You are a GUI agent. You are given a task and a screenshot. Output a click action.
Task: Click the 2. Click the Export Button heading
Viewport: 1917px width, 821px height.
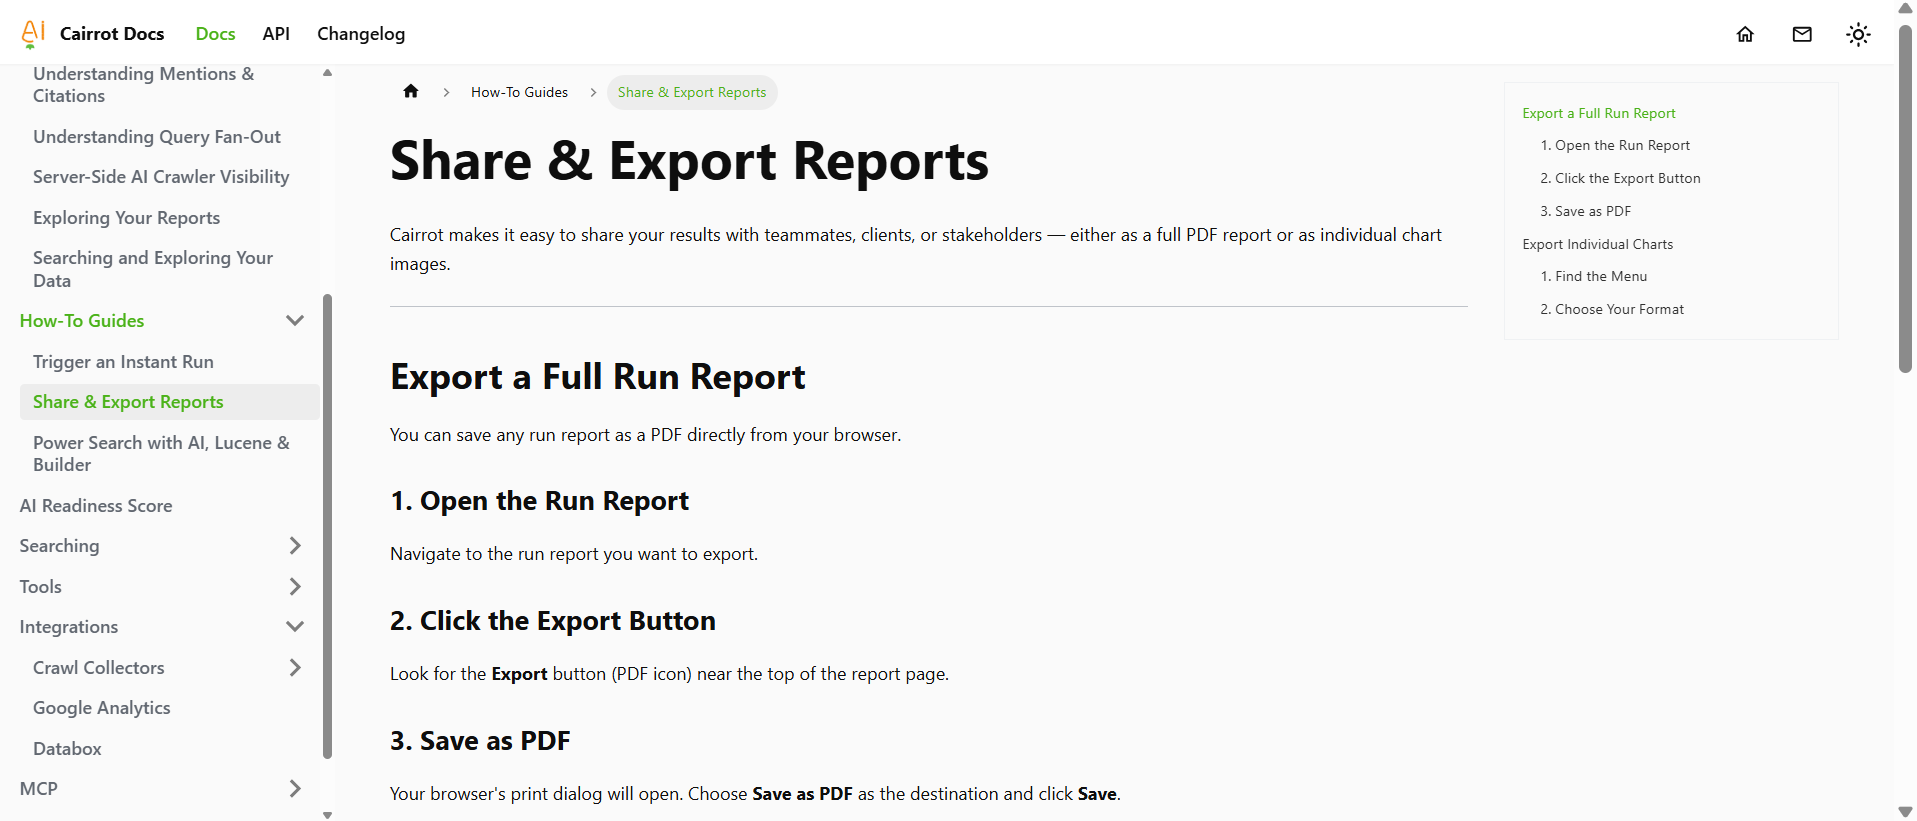tap(552, 621)
